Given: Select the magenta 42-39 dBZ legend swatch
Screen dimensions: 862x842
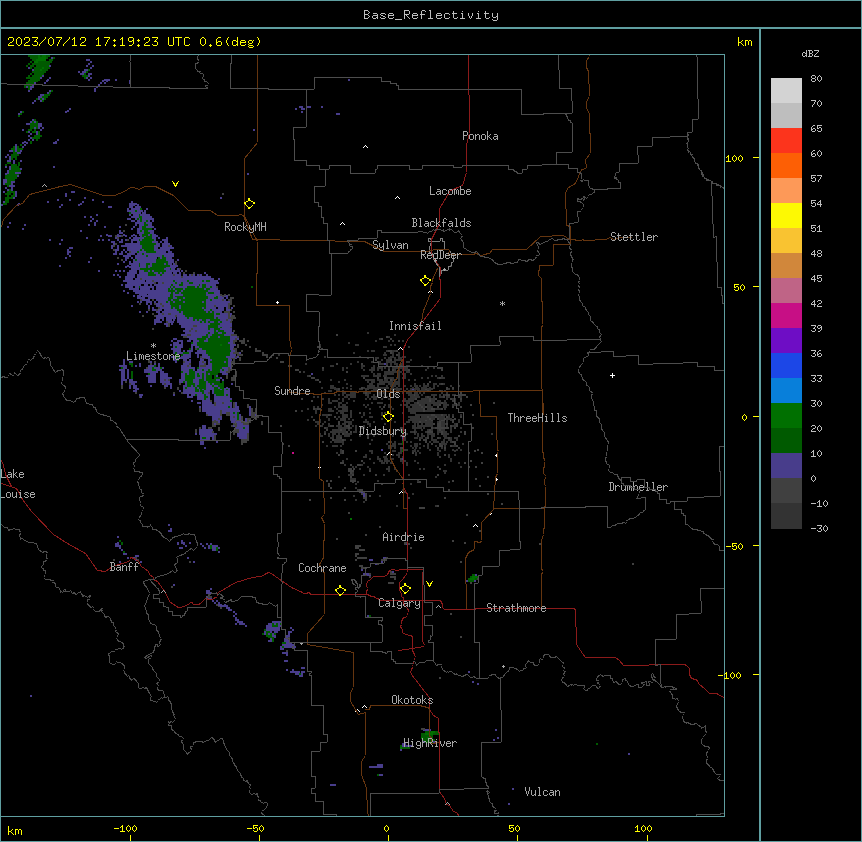Looking at the screenshot, I should tap(786, 315).
